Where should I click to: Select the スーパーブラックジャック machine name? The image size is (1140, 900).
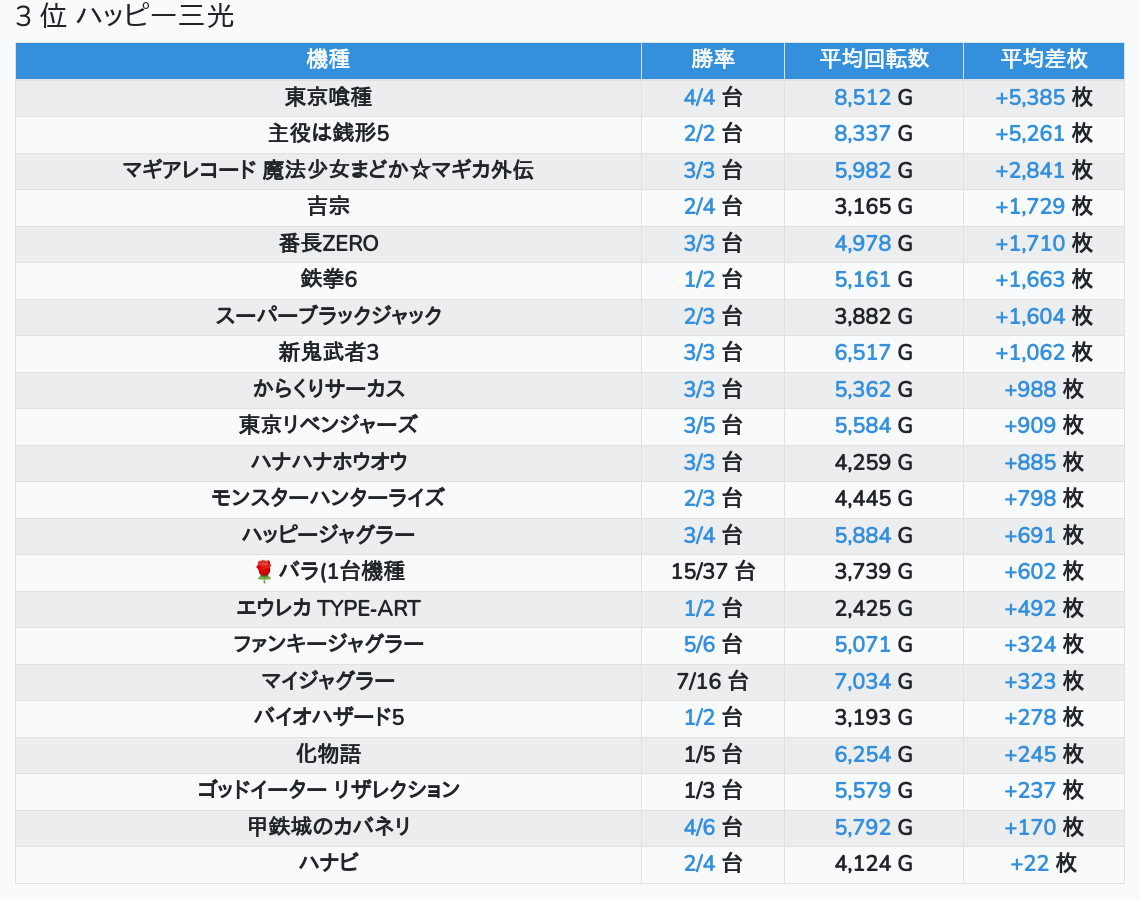point(328,316)
